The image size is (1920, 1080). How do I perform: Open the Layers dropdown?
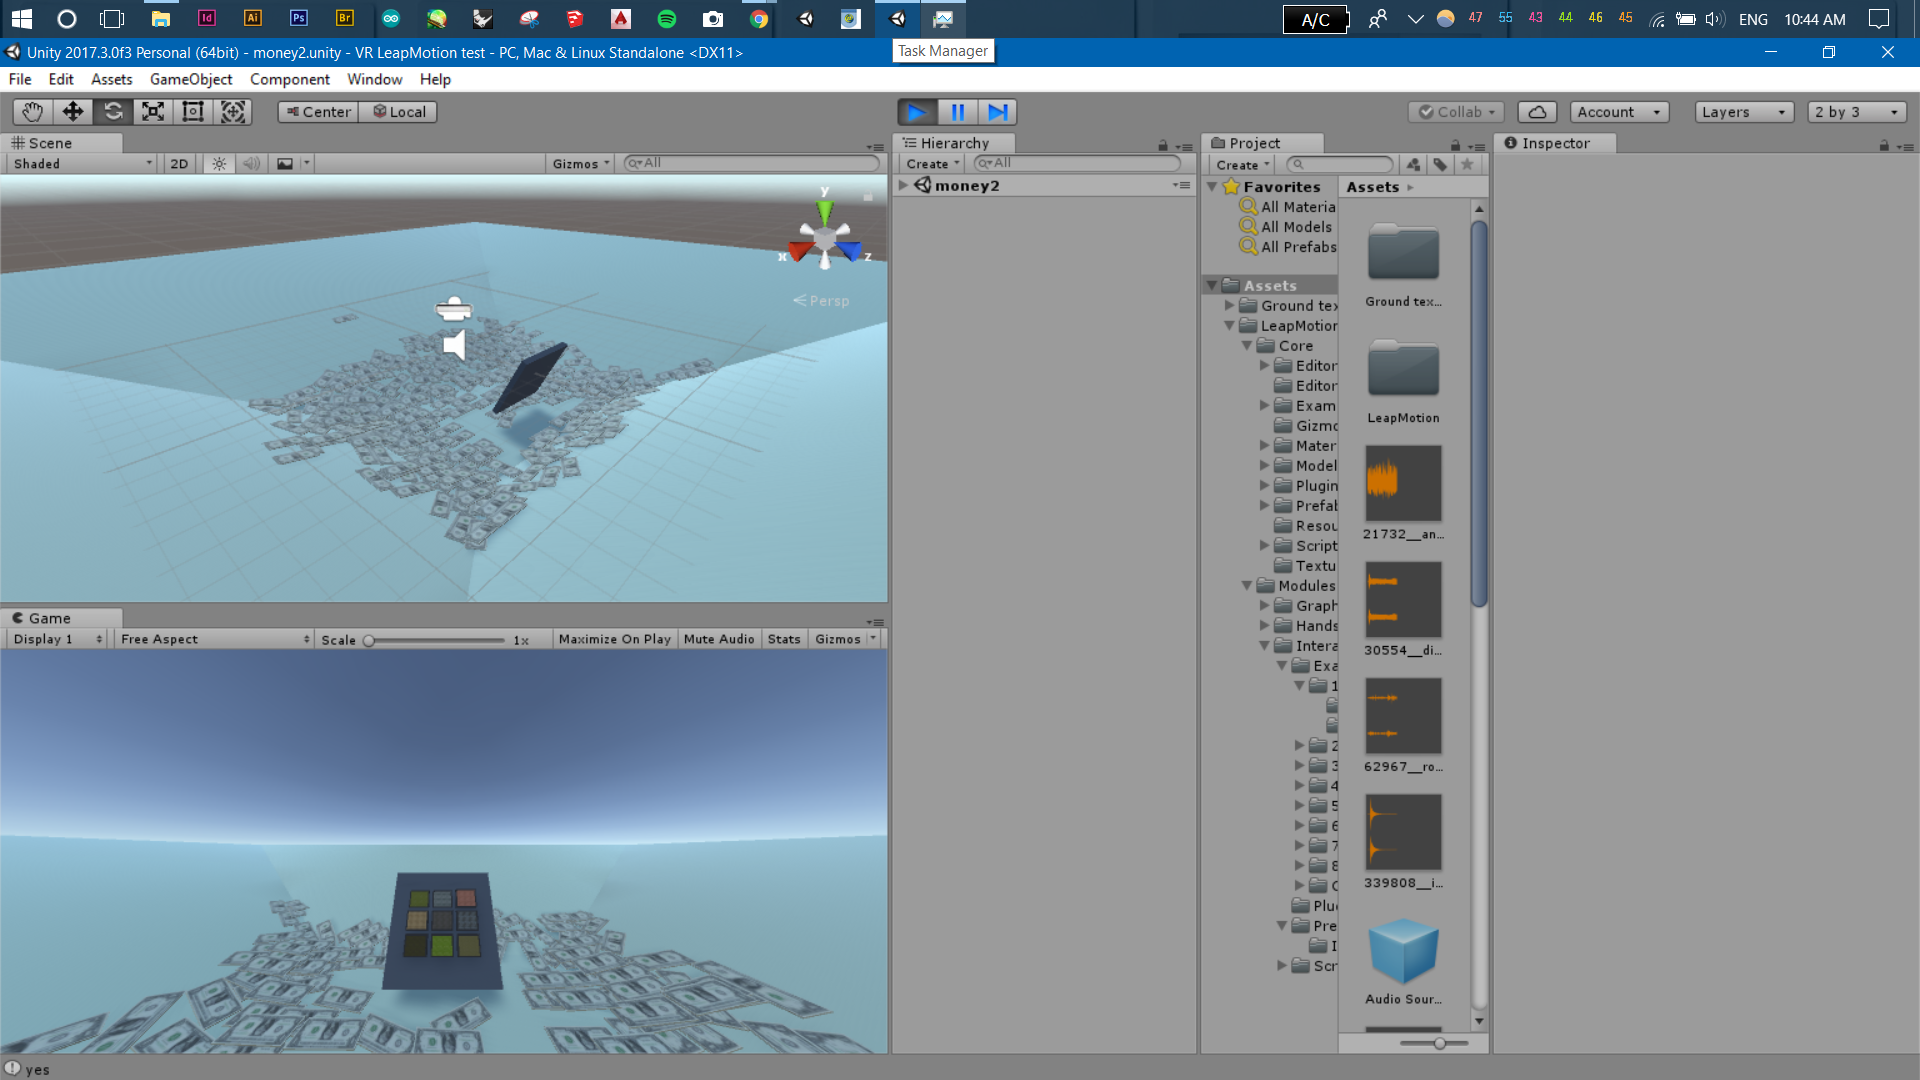click(x=1744, y=112)
